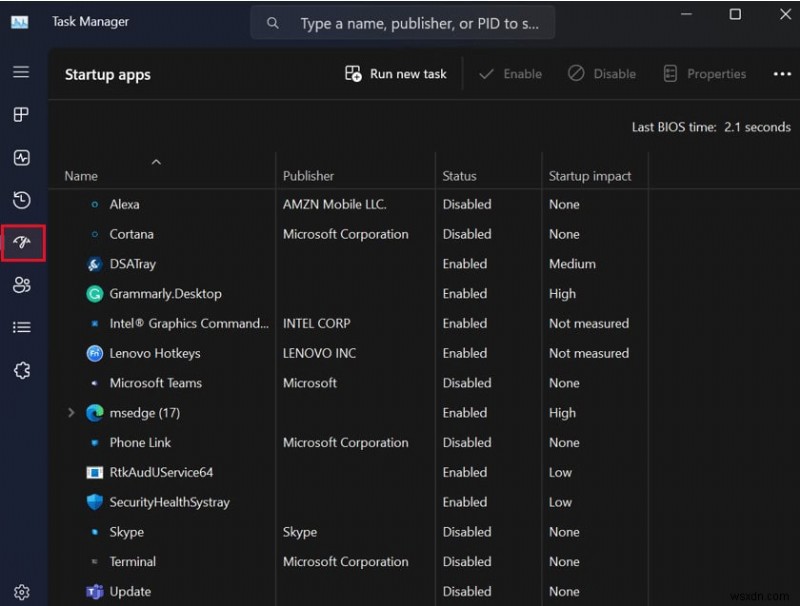
Task: Open the Services page icon
Action: click(x=22, y=370)
